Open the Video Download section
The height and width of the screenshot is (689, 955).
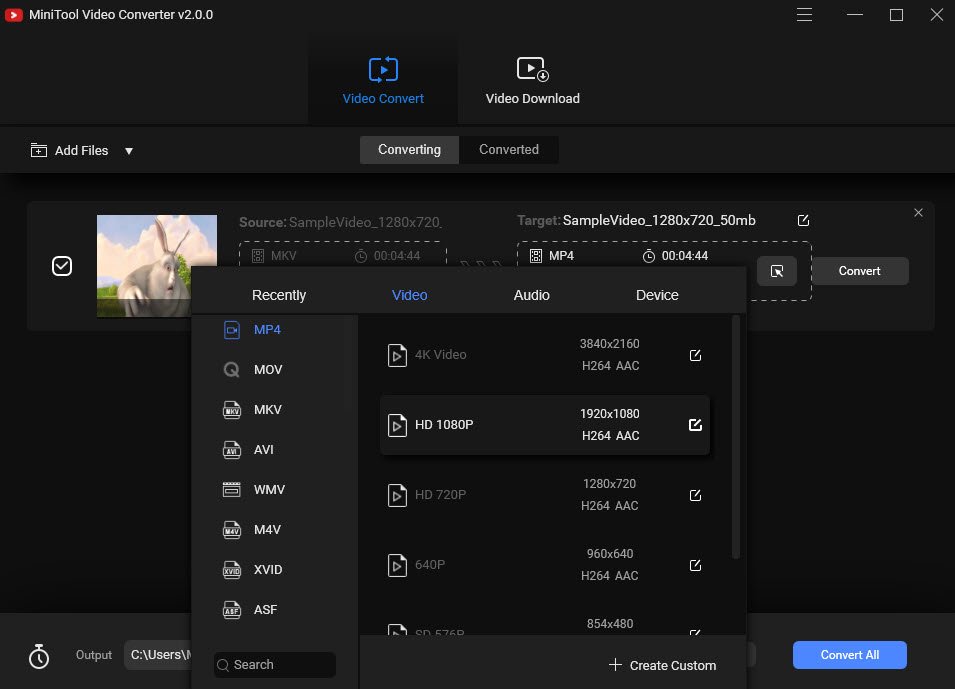(532, 81)
